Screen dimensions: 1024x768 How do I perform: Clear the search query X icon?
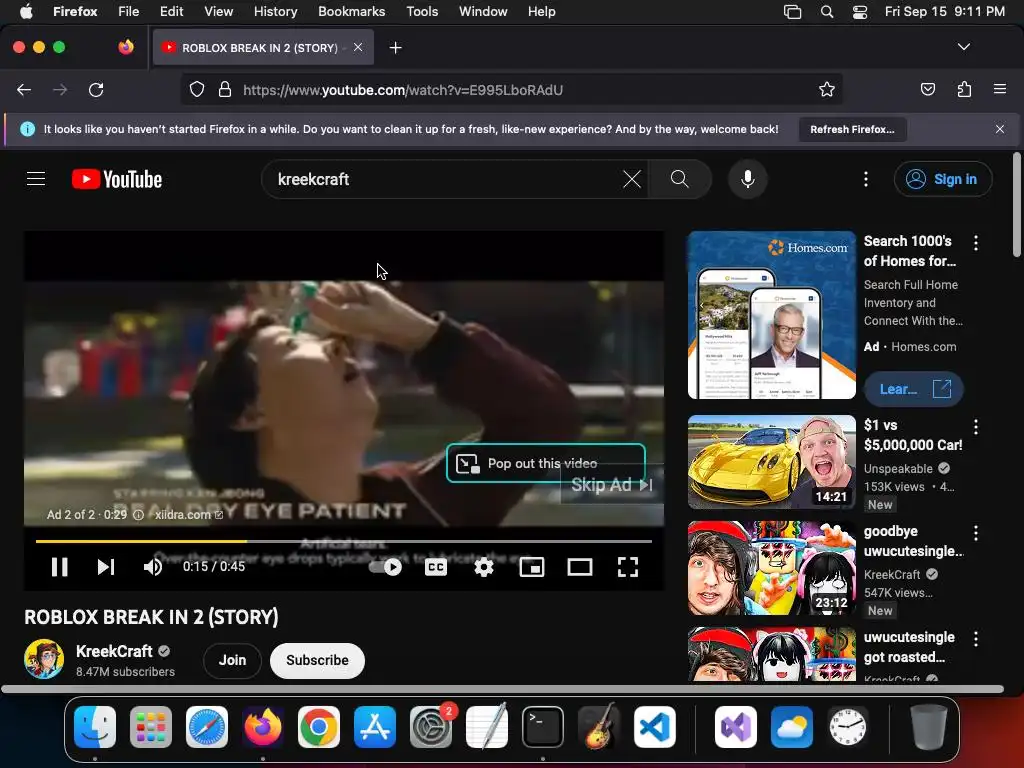tap(632, 179)
